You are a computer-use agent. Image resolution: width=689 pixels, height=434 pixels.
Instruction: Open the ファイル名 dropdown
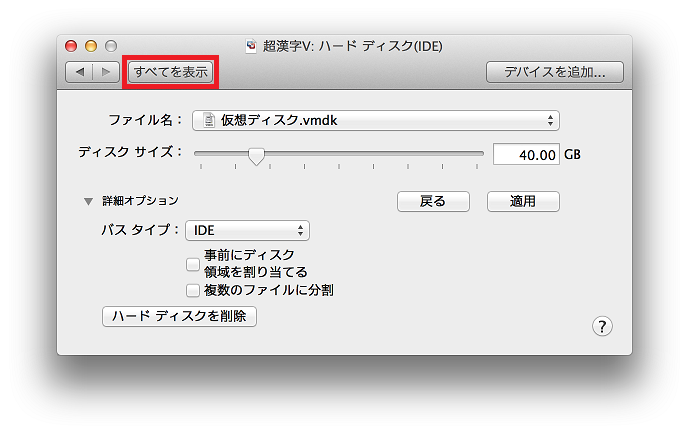(x=375, y=121)
